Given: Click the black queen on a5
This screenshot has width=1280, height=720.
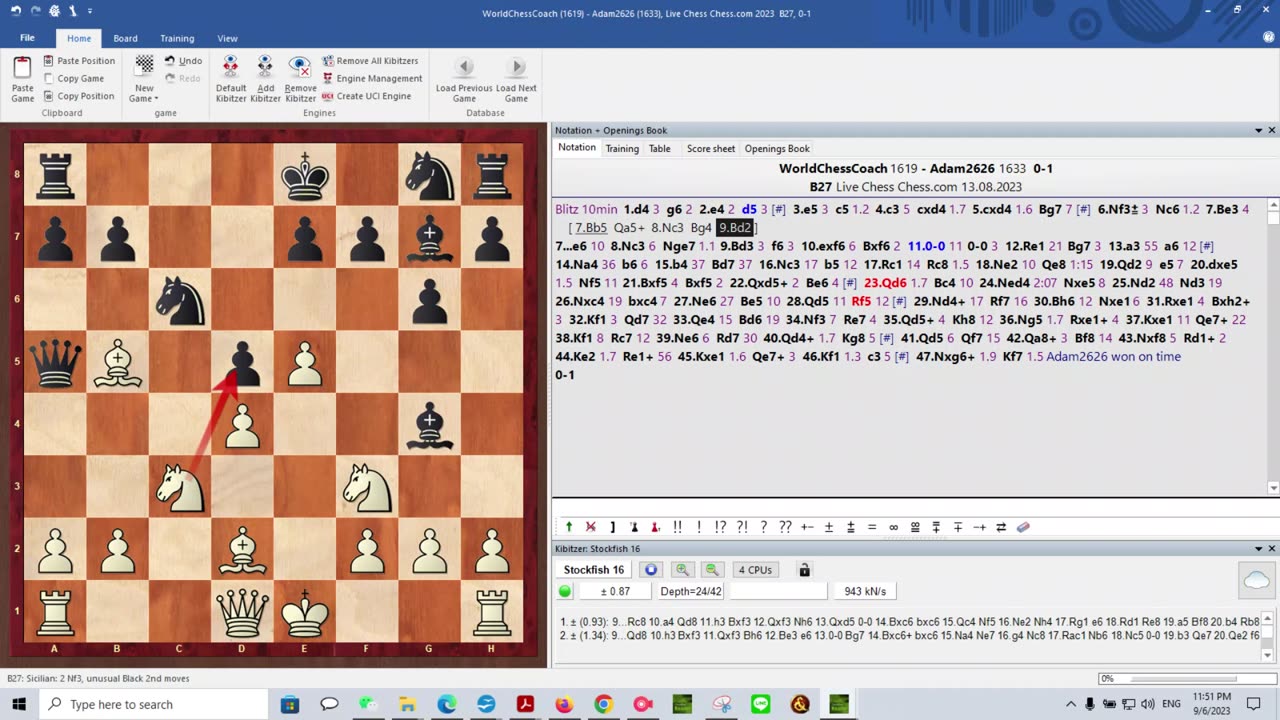Looking at the screenshot, I should pos(55,362).
